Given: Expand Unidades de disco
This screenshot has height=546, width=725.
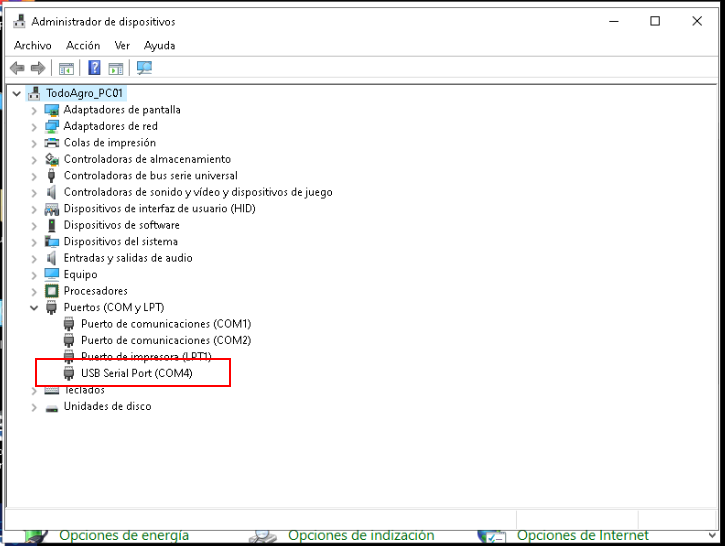Looking at the screenshot, I should click(x=34, y=407).
